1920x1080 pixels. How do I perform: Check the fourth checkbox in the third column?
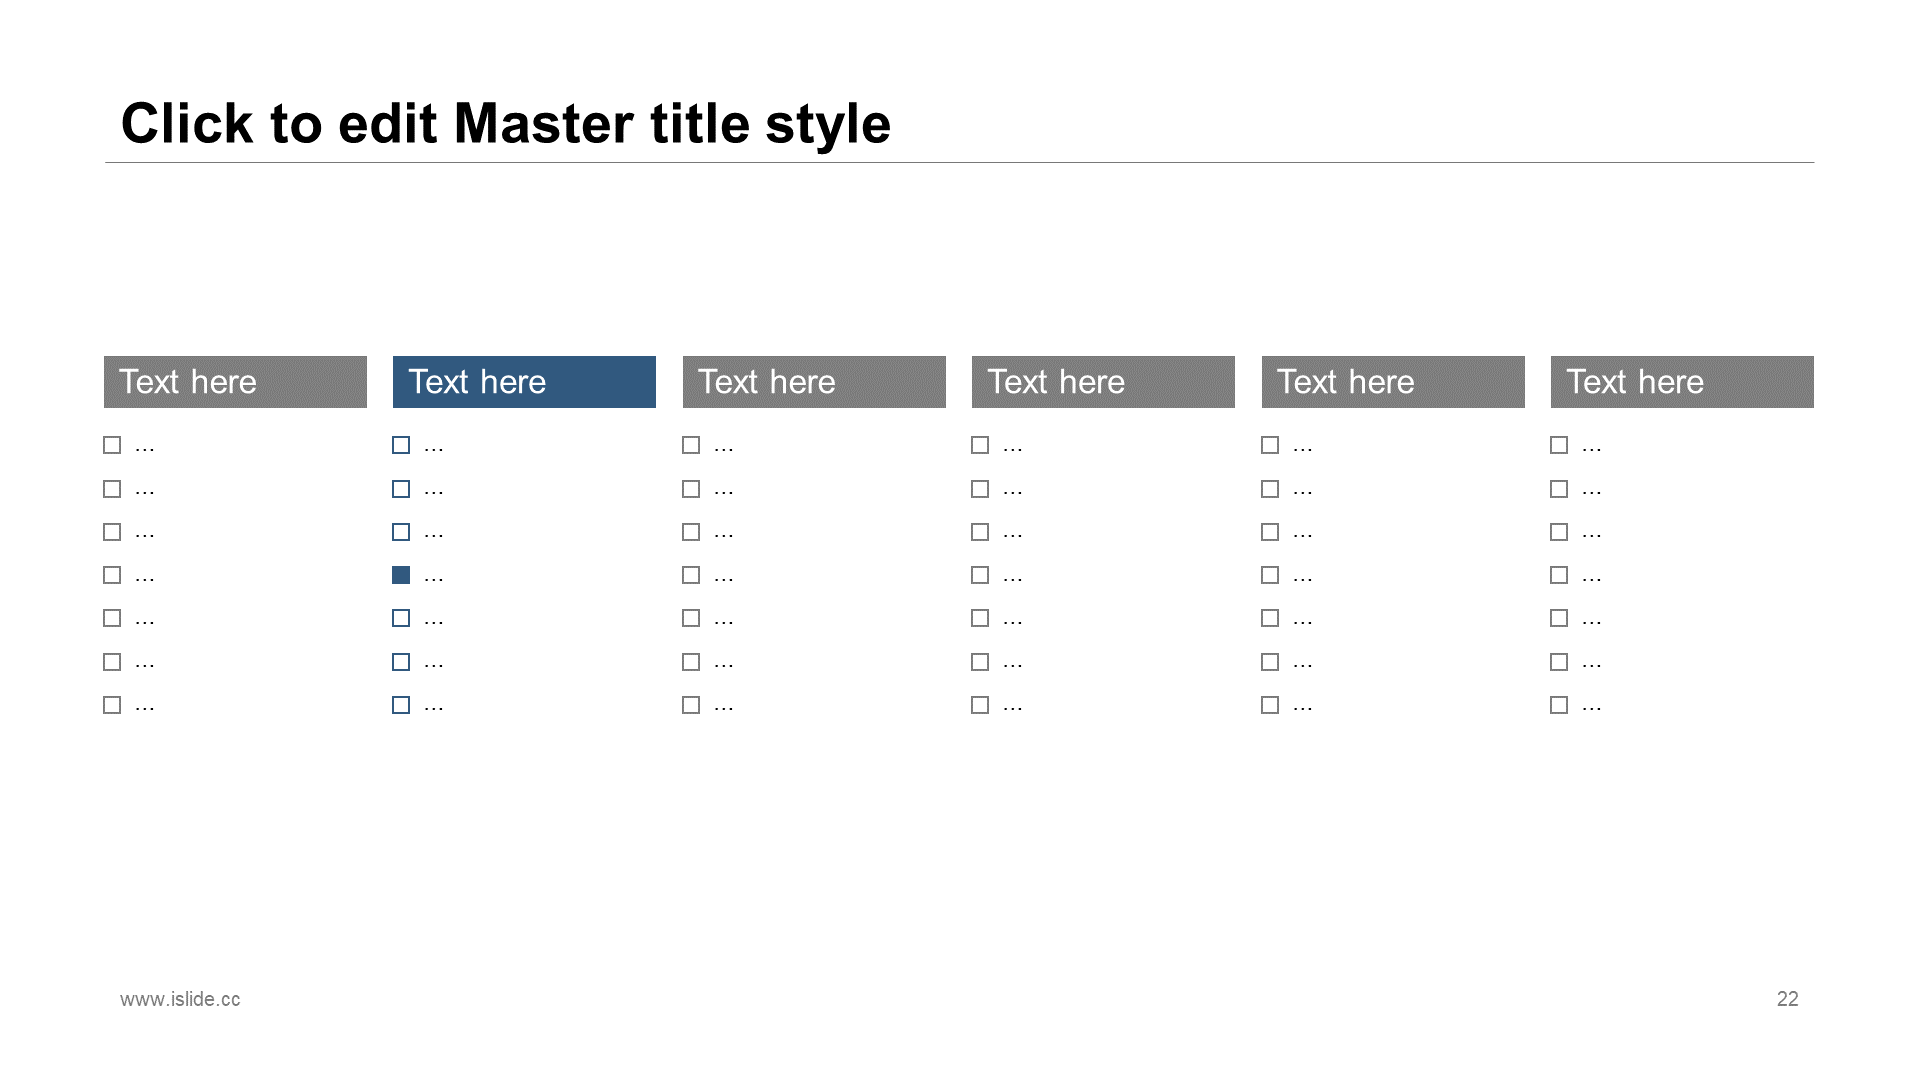point(691,575)
